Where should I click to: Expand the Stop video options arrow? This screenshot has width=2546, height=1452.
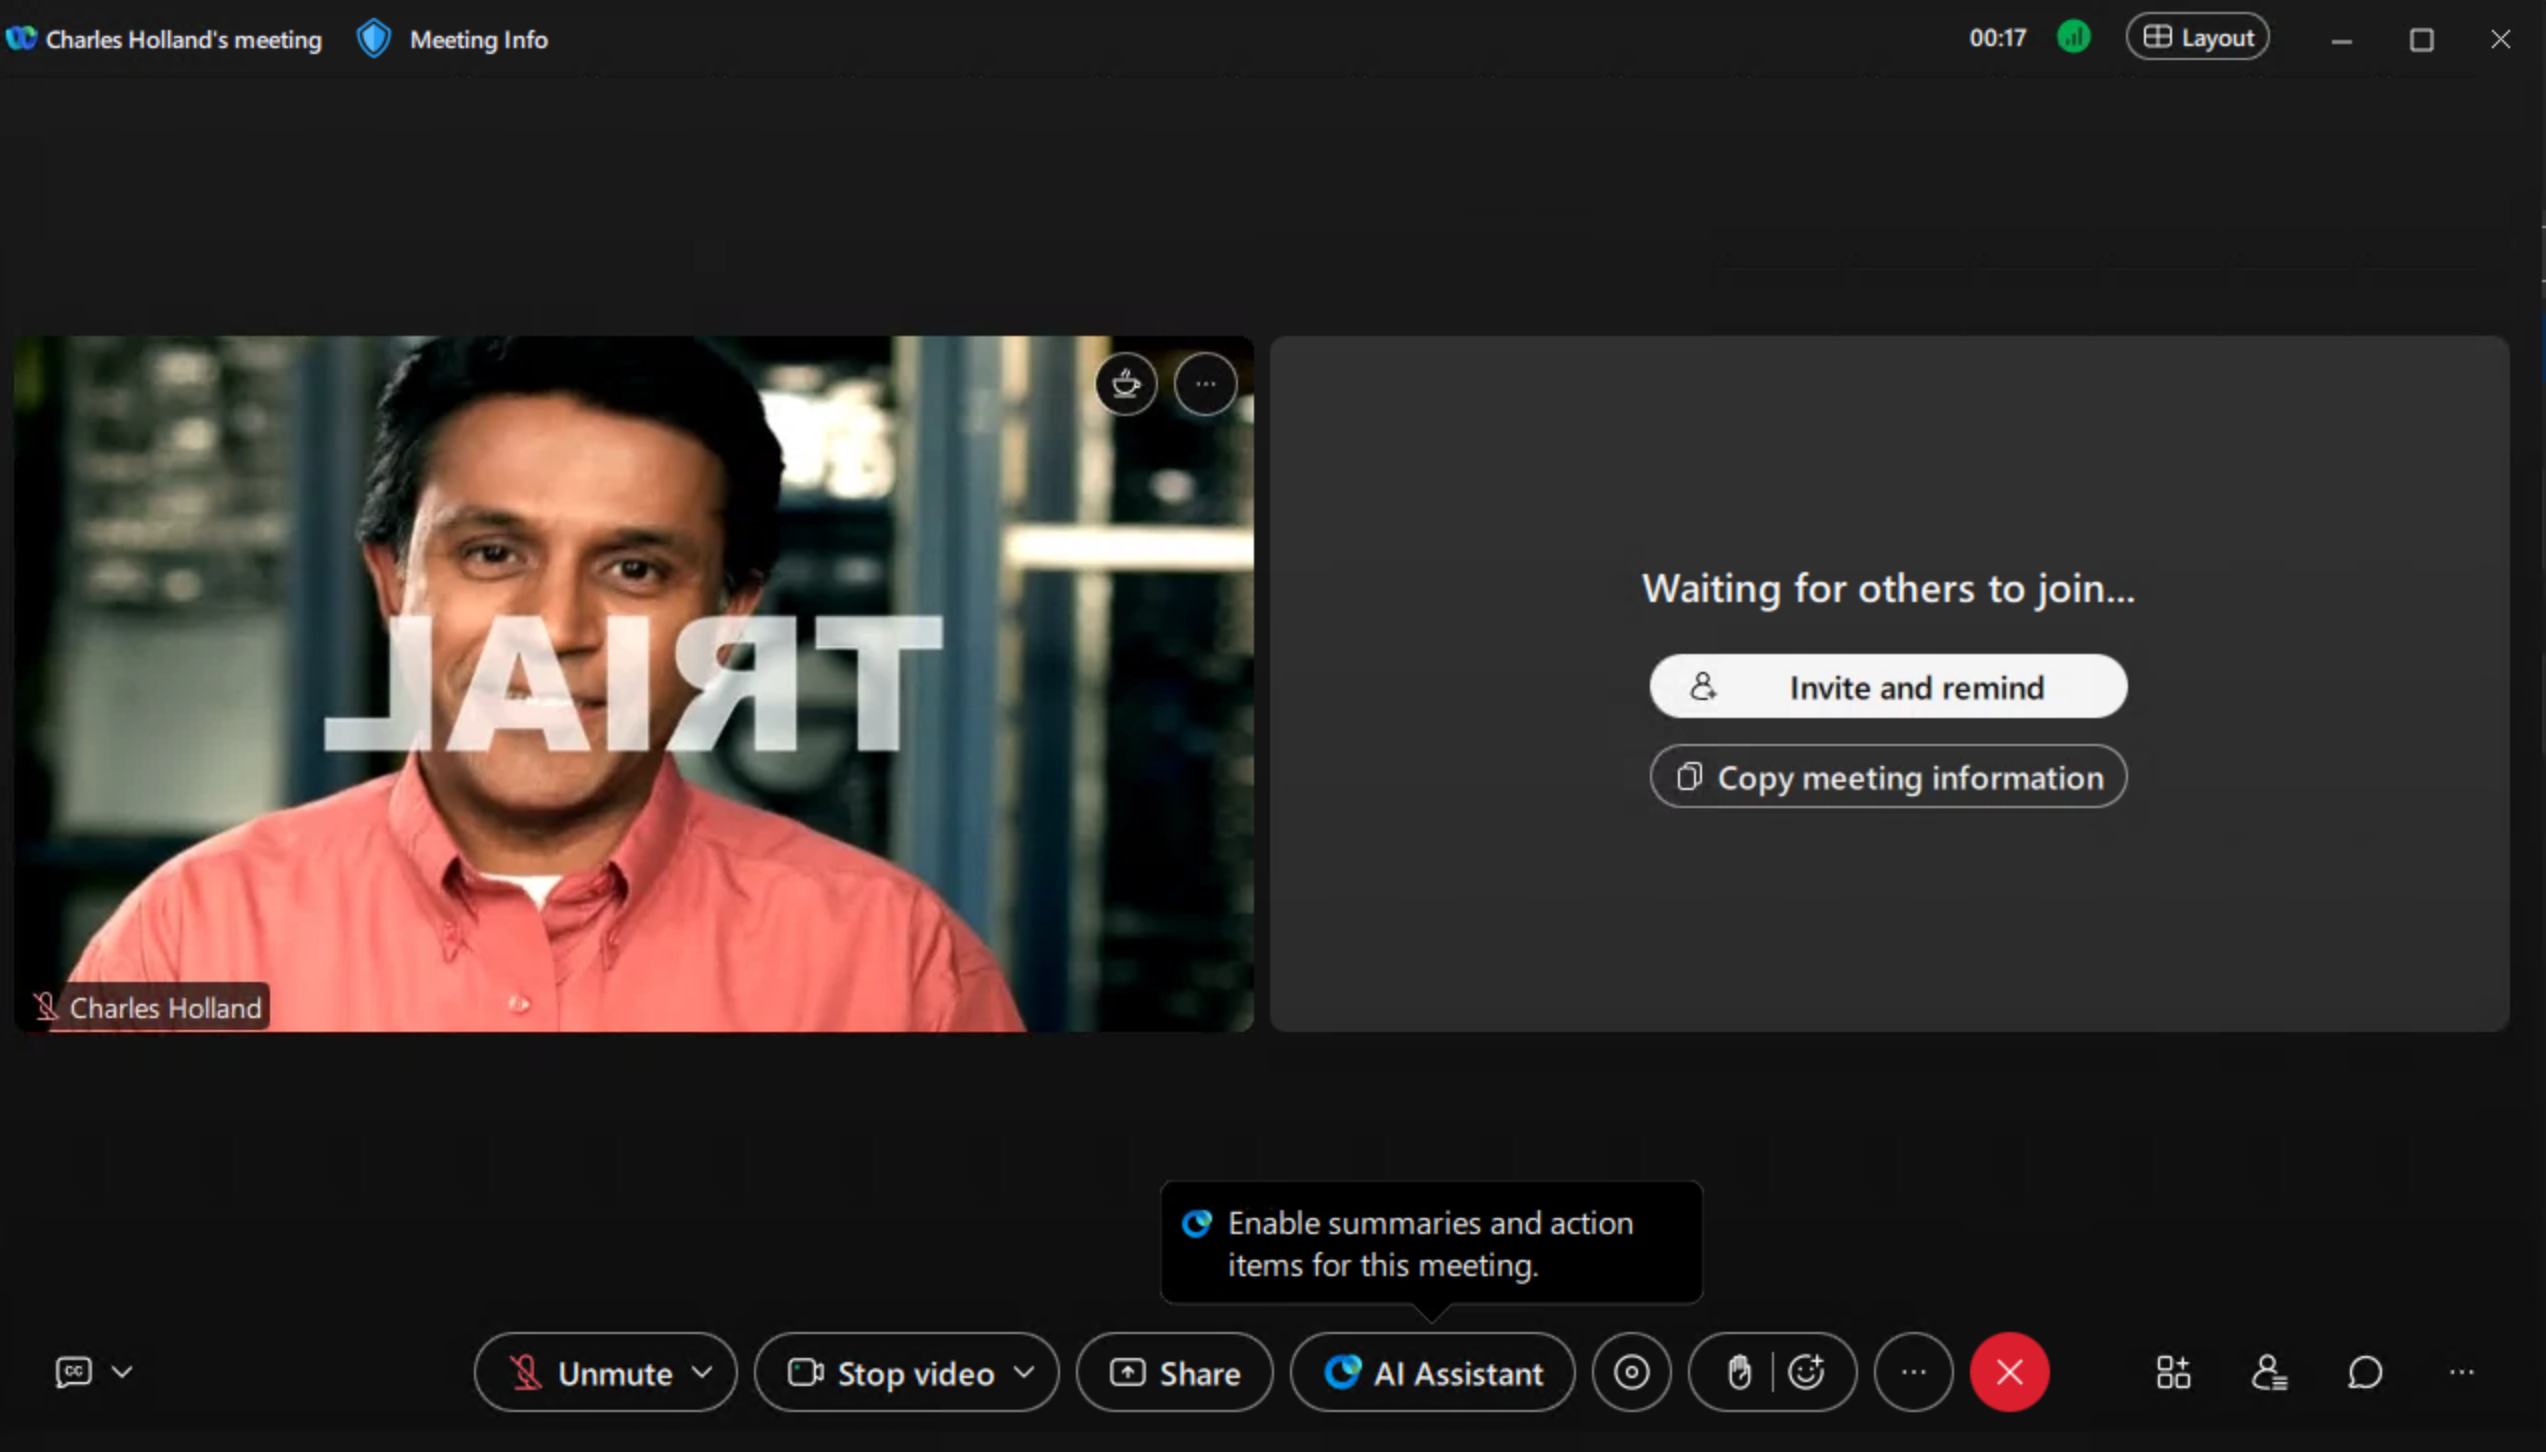point(1024,1372)
